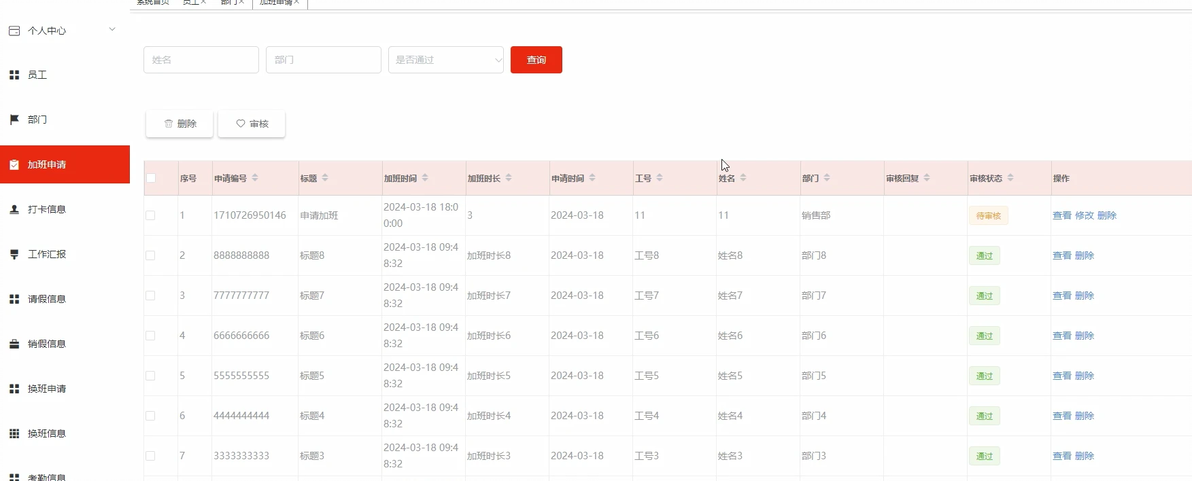Expand the 个人中心 sidebar menu
The height and width of the screenshot is (481, 1192).
(112, 30)
